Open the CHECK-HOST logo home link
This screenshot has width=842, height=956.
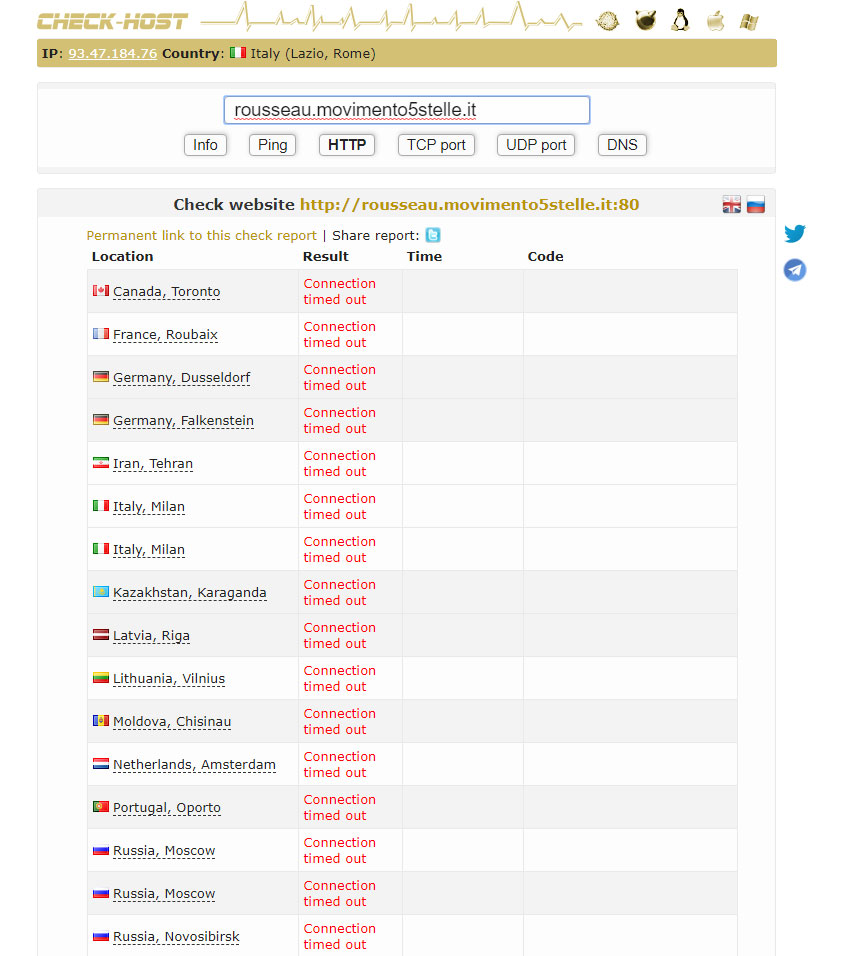coord(112,22)
